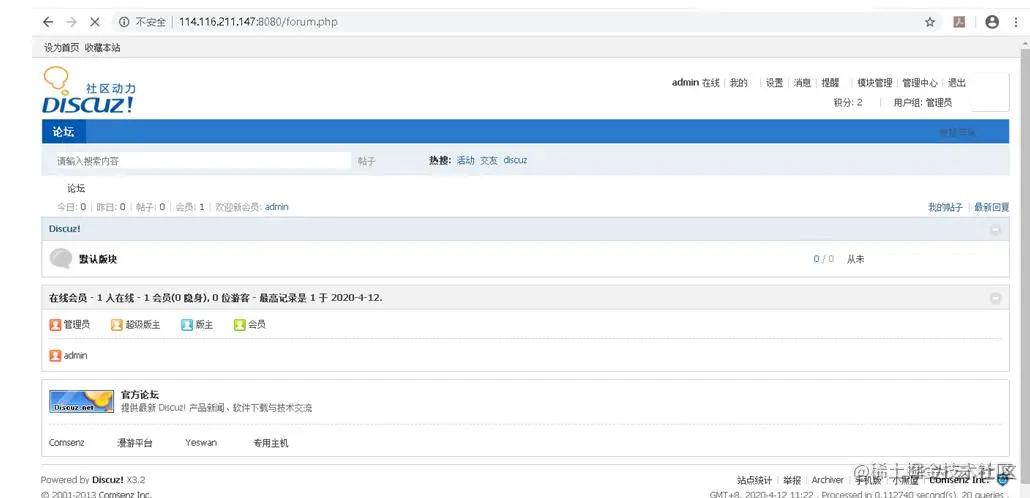Open the PDF extension icon in toolbar

pos(959,22)
